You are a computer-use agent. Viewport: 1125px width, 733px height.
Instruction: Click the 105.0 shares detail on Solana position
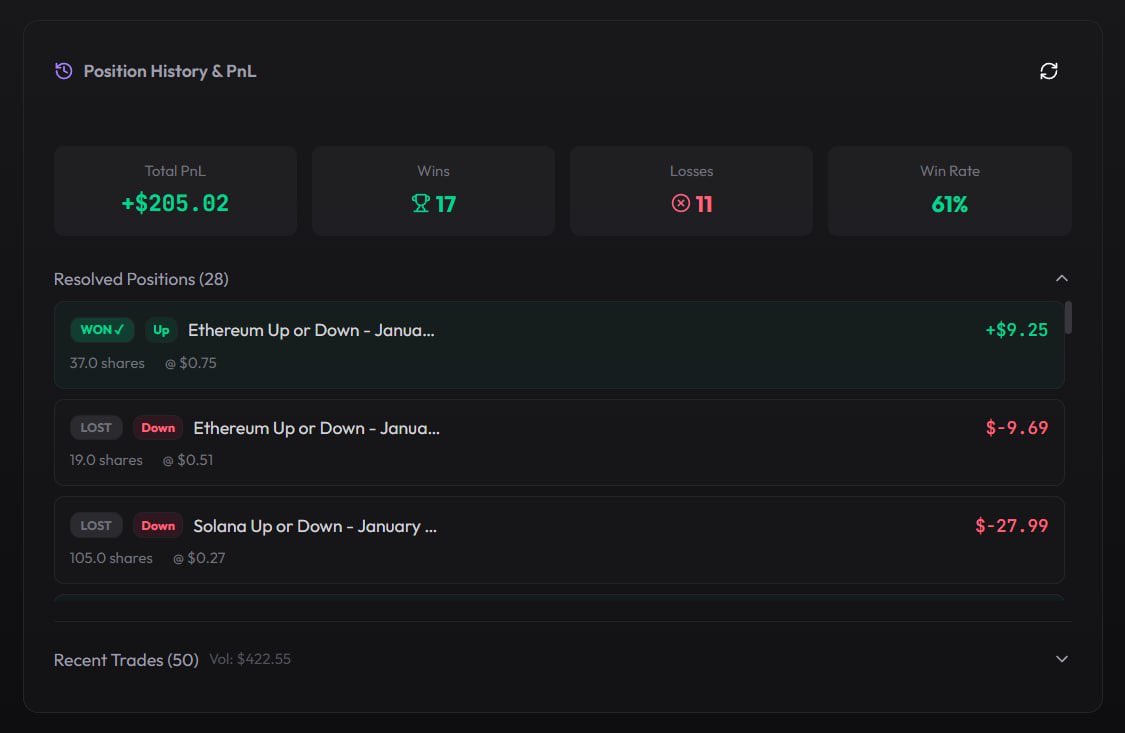[111, 558]
